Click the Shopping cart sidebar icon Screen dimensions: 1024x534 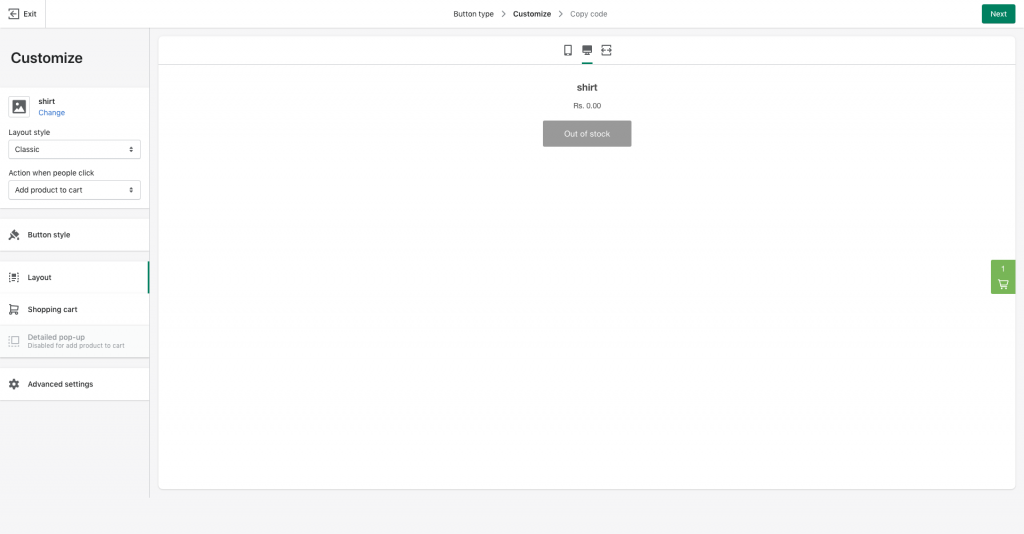[x=14, y=309]
